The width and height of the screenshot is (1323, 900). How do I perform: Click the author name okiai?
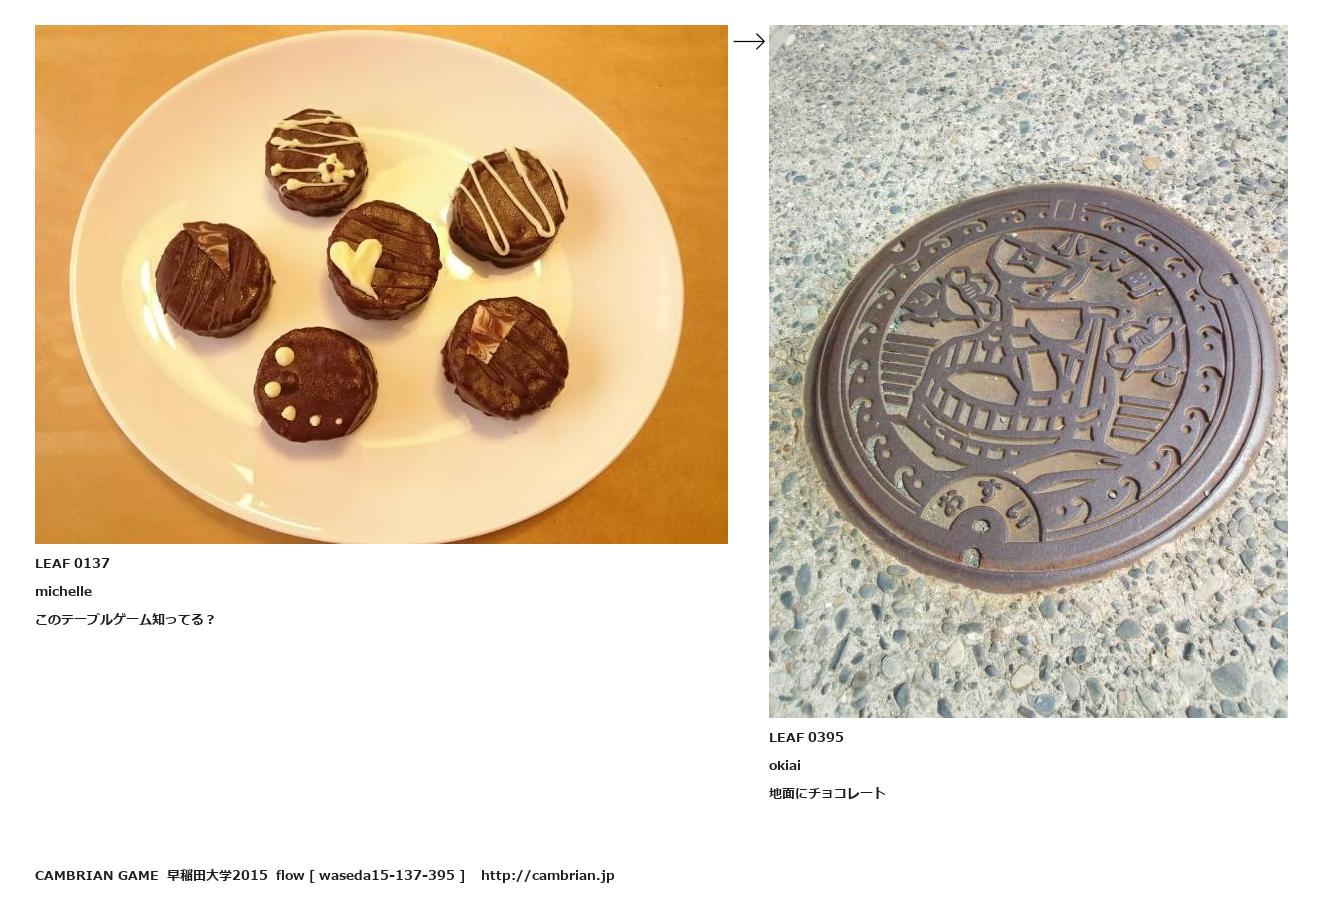[784, 765]
